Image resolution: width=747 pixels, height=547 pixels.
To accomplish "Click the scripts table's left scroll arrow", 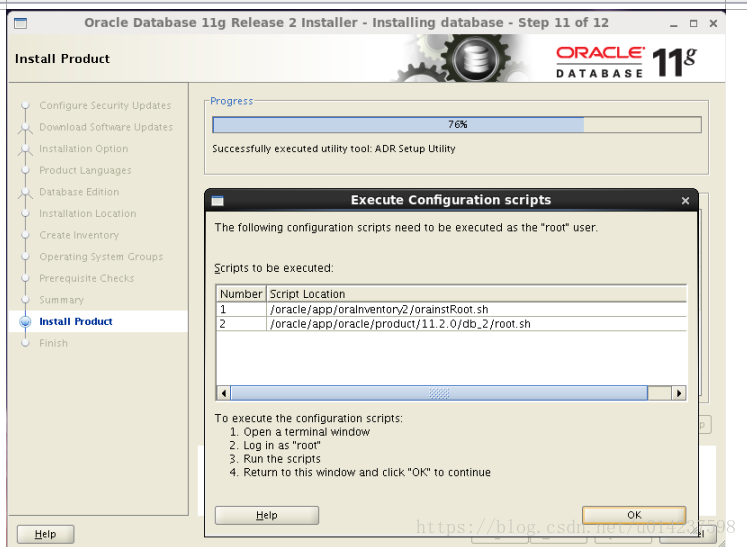I will pyautogui.click(x=224, y=393).
